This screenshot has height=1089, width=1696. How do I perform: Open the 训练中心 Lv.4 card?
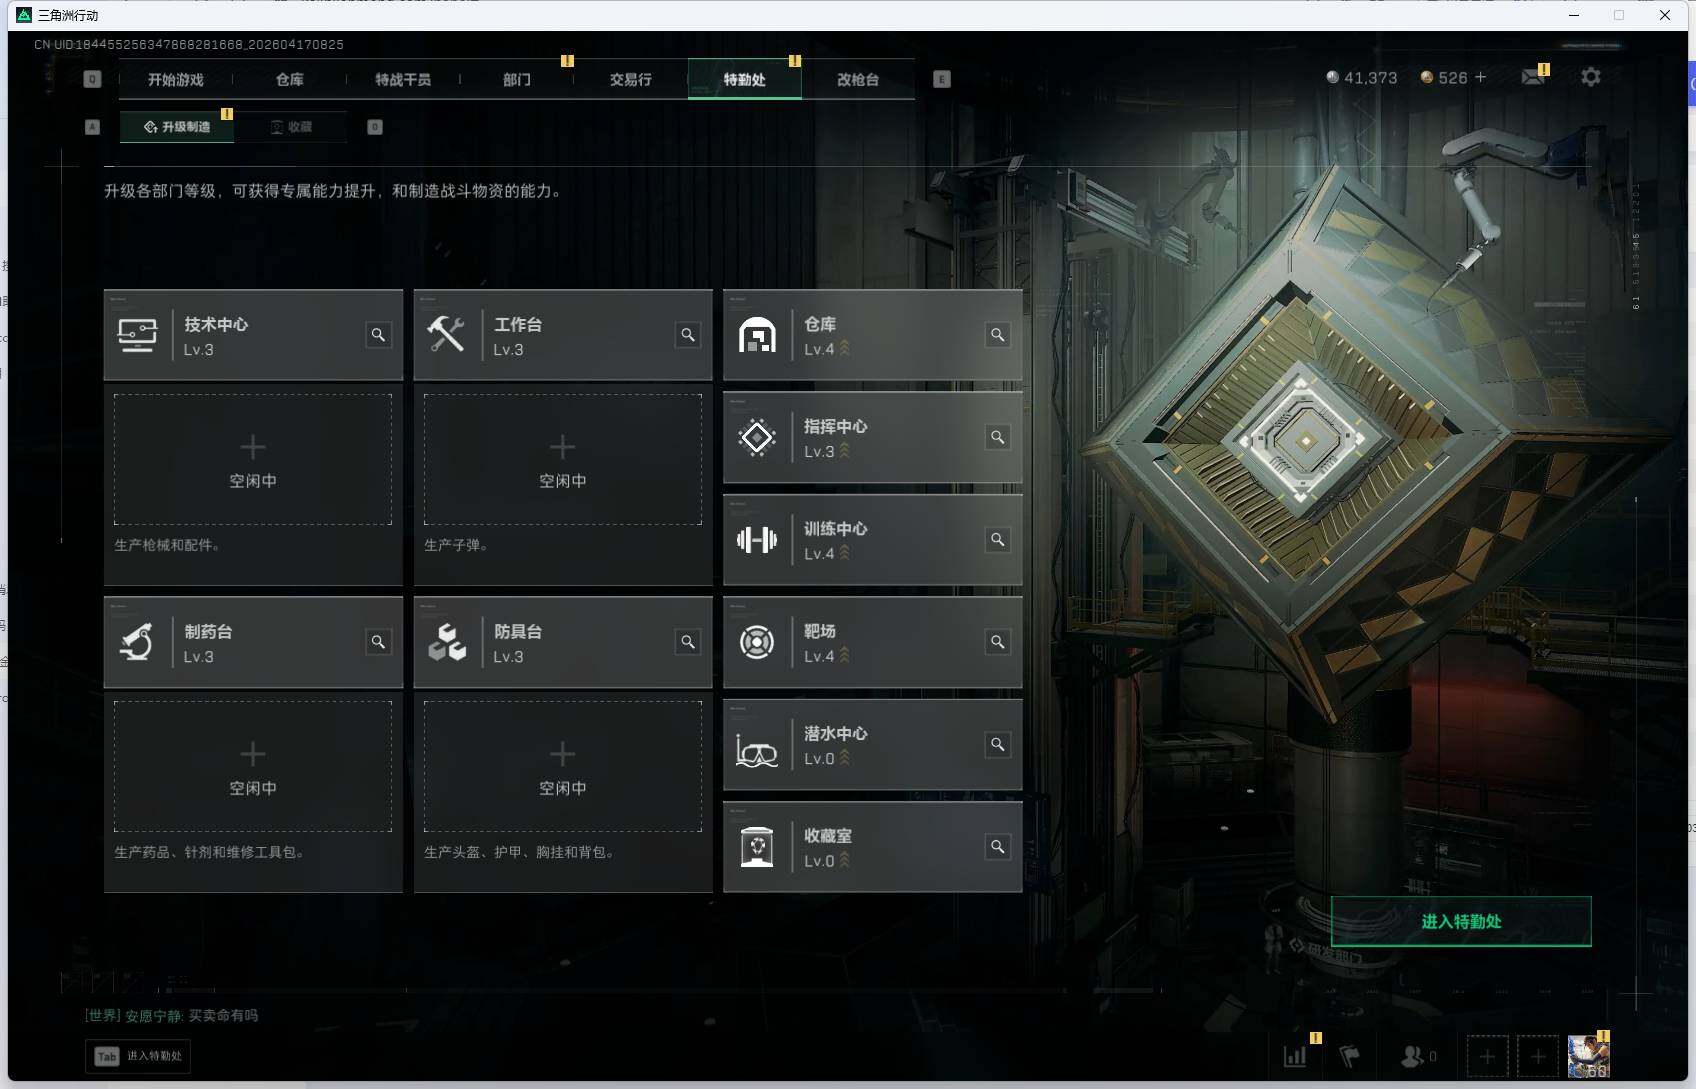point(872,540)
